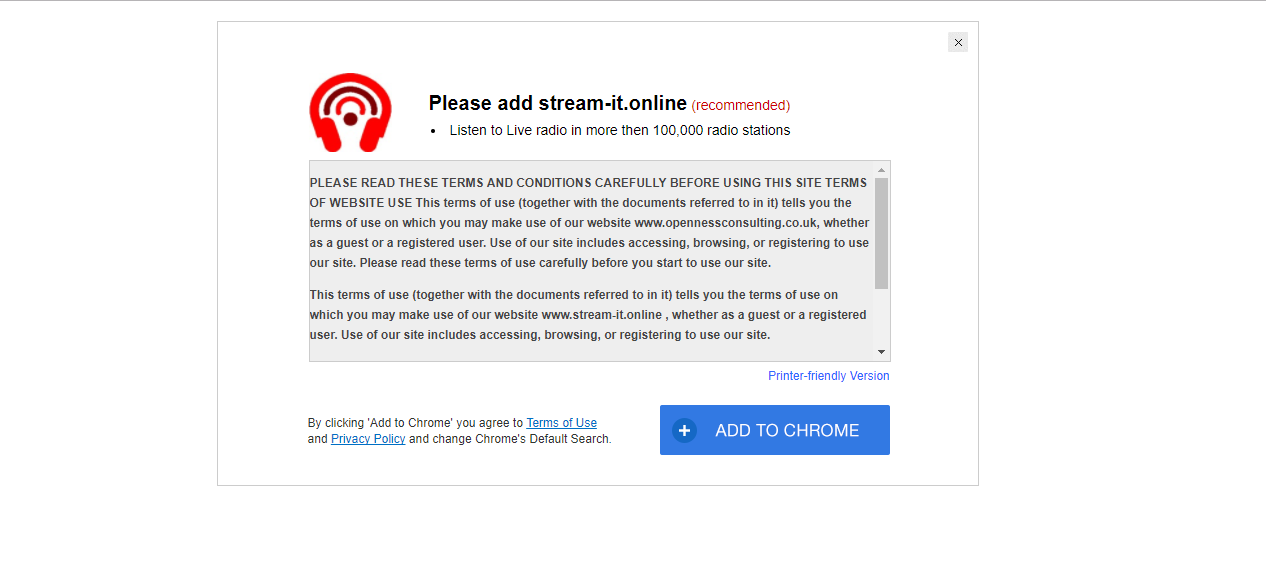Click www.stream-it.online in the terms text
Image resolution: width=1266 pixels, height=576 pixels.
click(602, 314)
